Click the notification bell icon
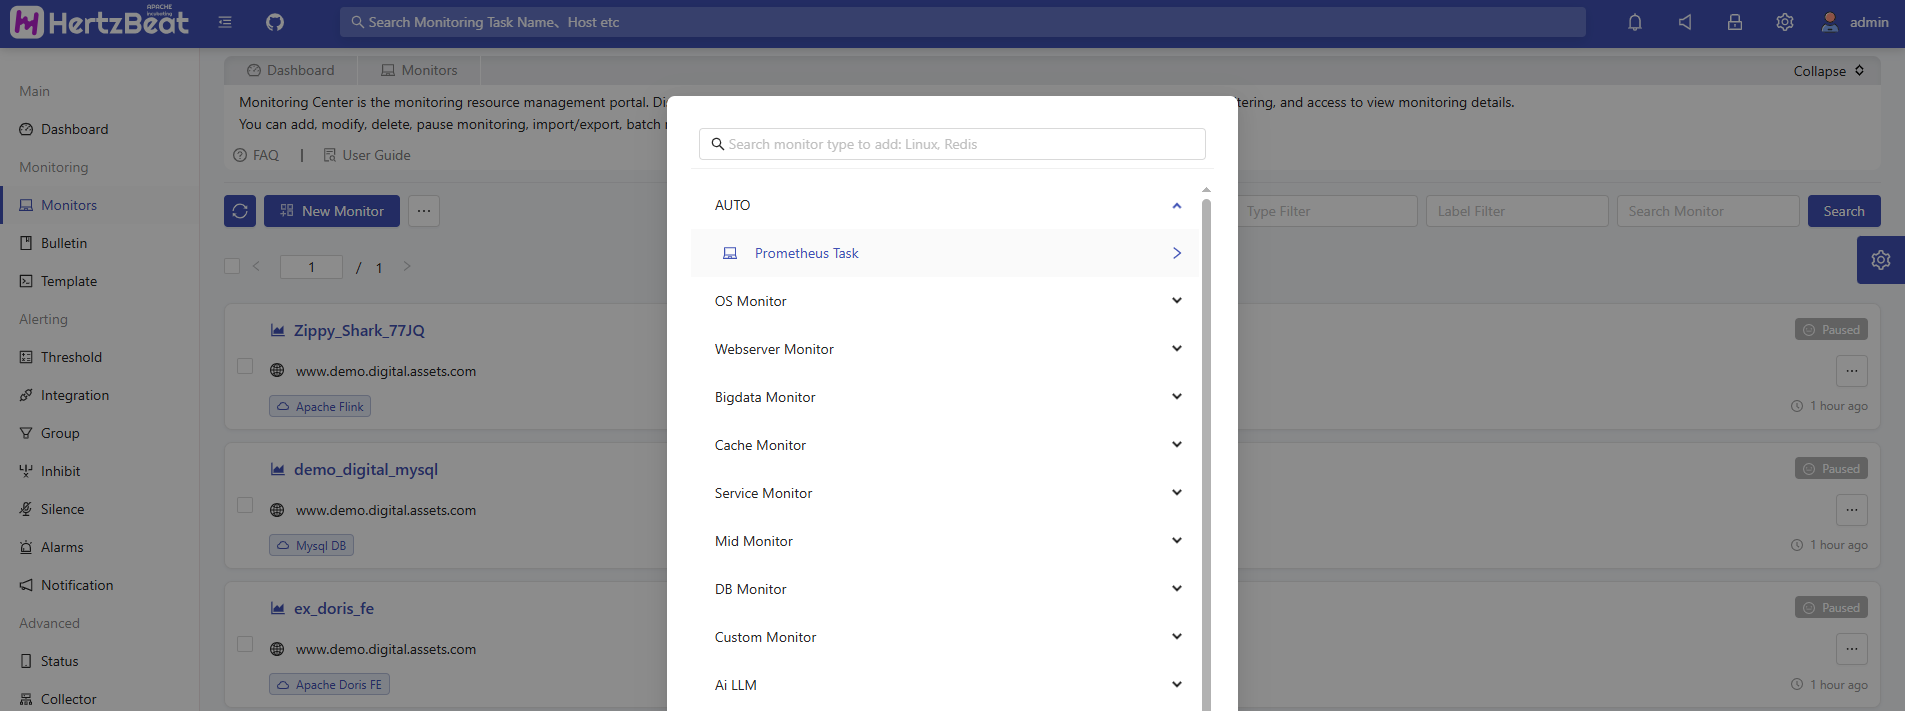 point(1635,22)
